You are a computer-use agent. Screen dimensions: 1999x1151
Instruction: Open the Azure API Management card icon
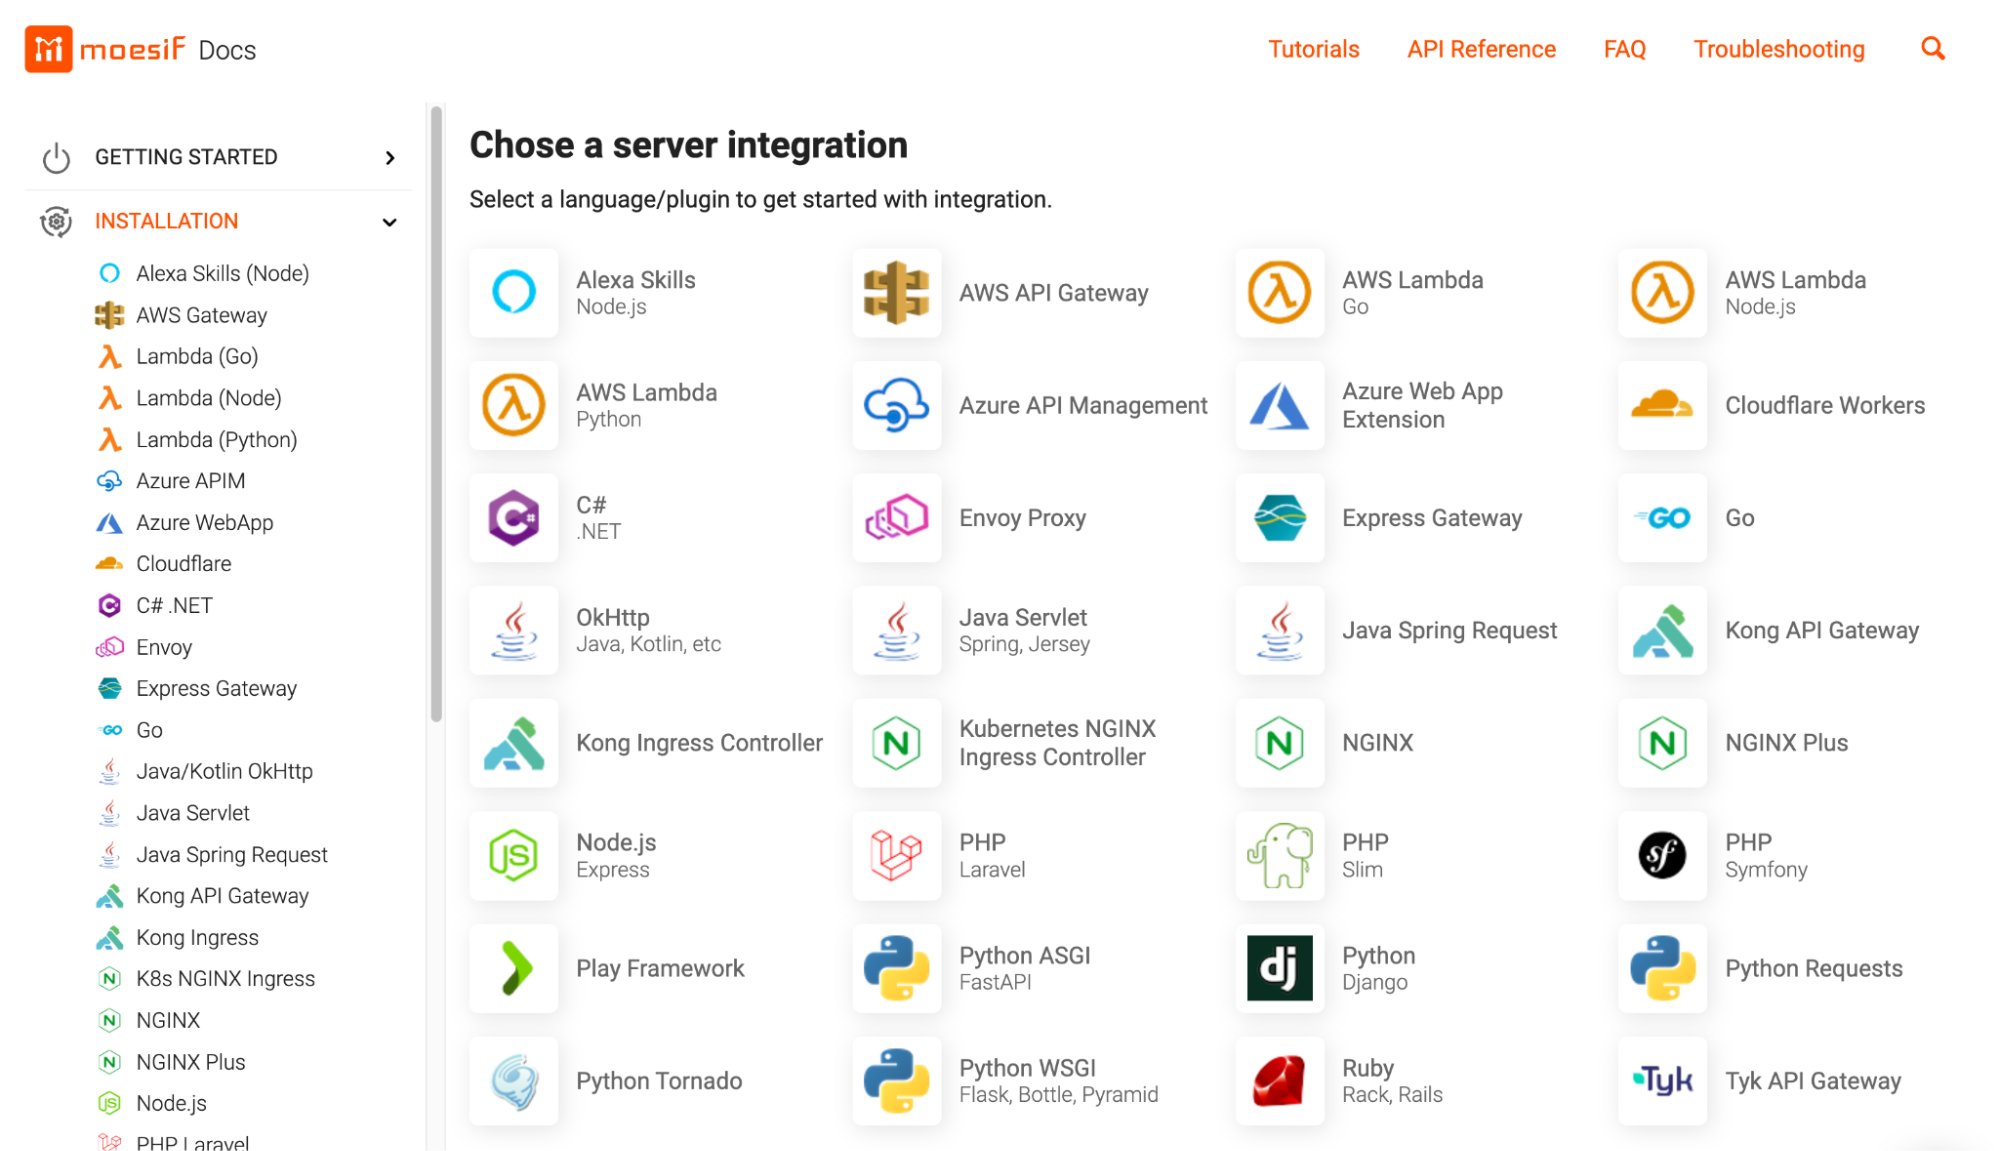pyautogui.click(x=896, y=405)
